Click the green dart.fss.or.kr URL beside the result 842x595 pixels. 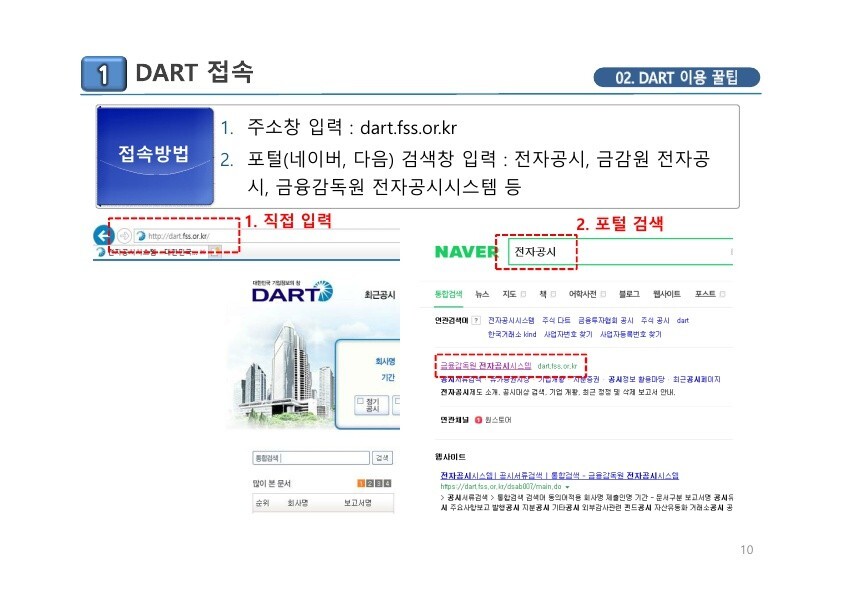coord(557,366)
